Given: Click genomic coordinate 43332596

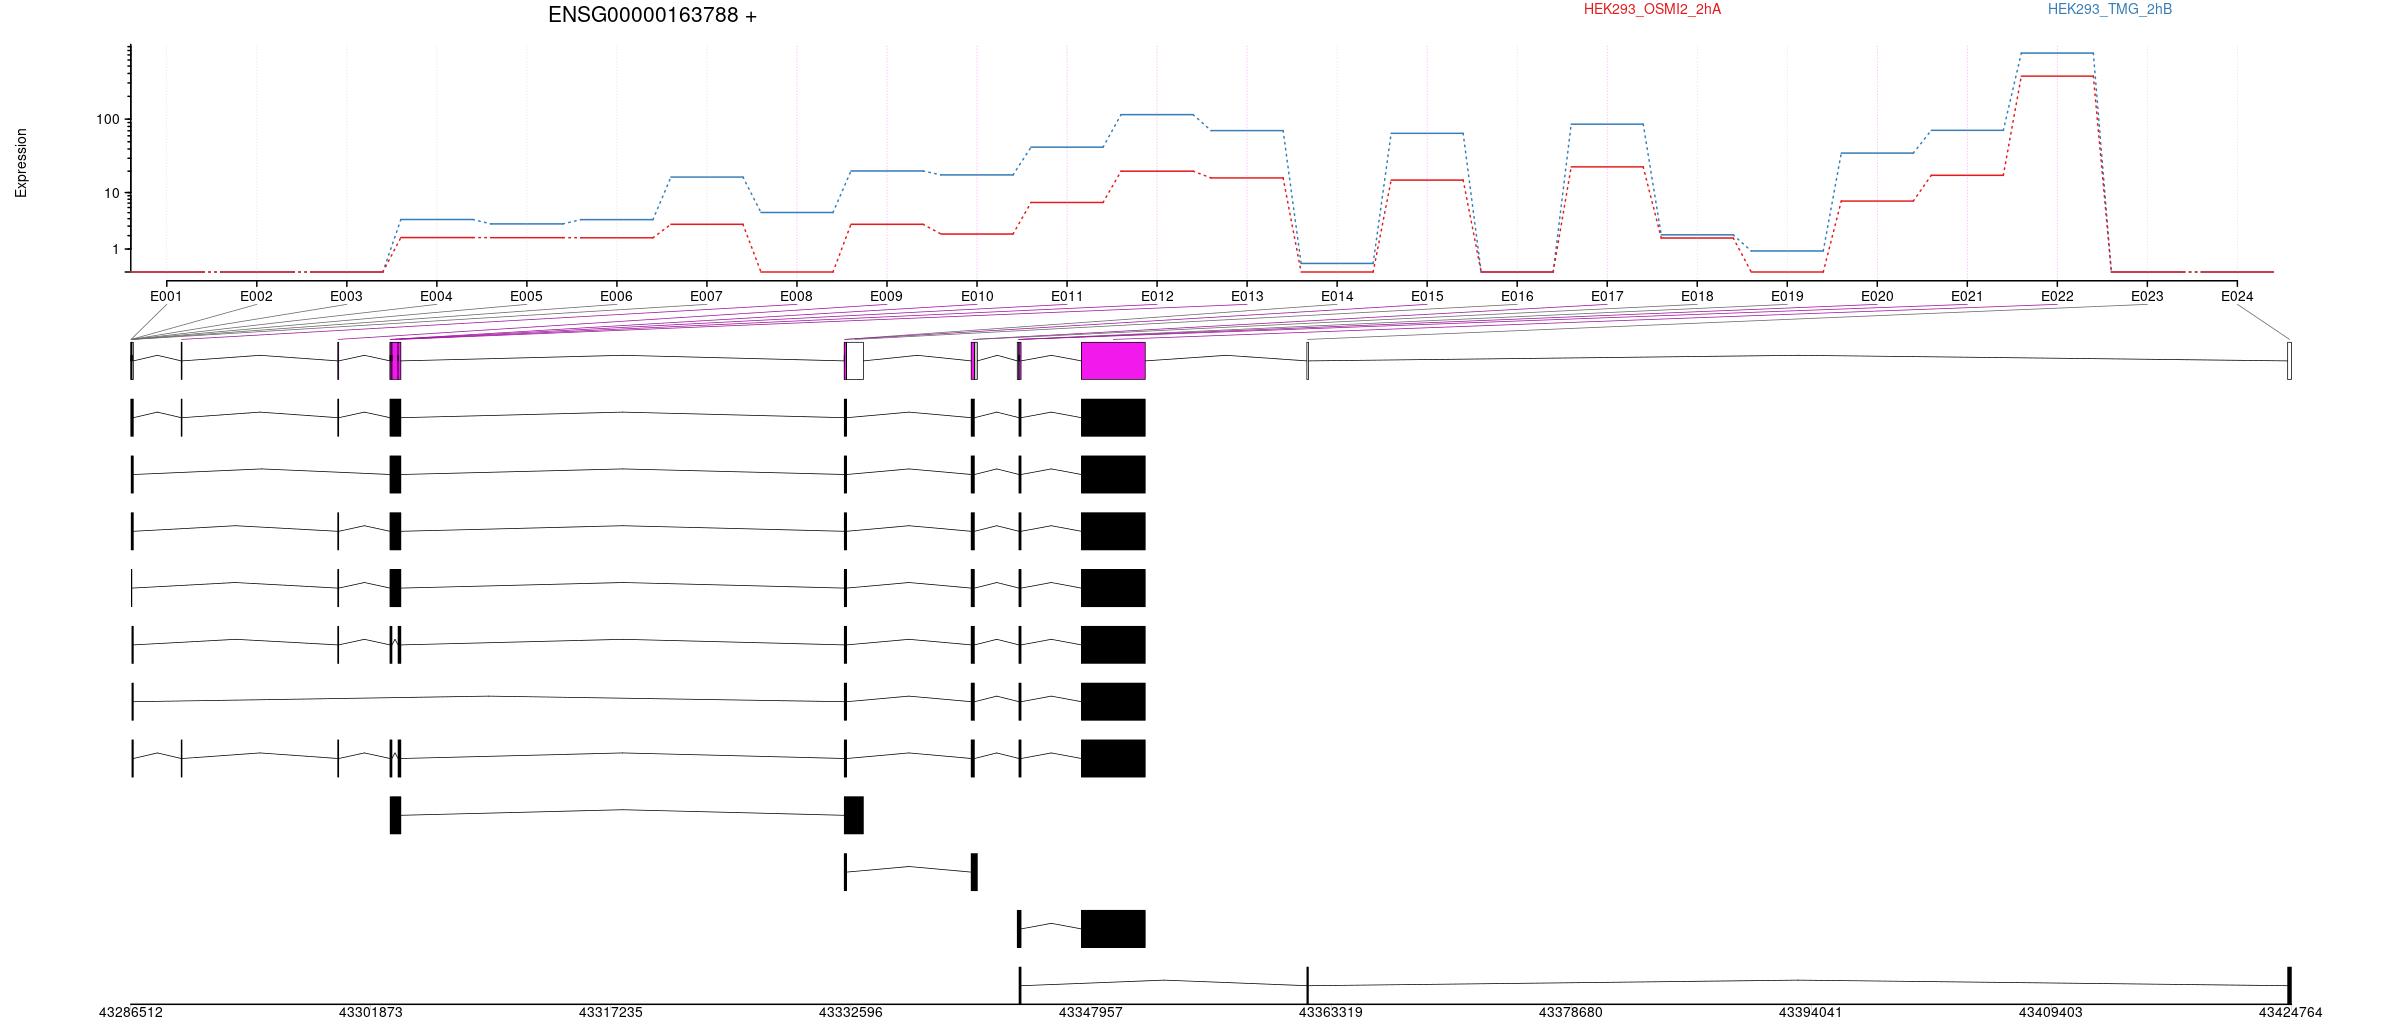Looking at the screenshot, I should coord(851,1013).
